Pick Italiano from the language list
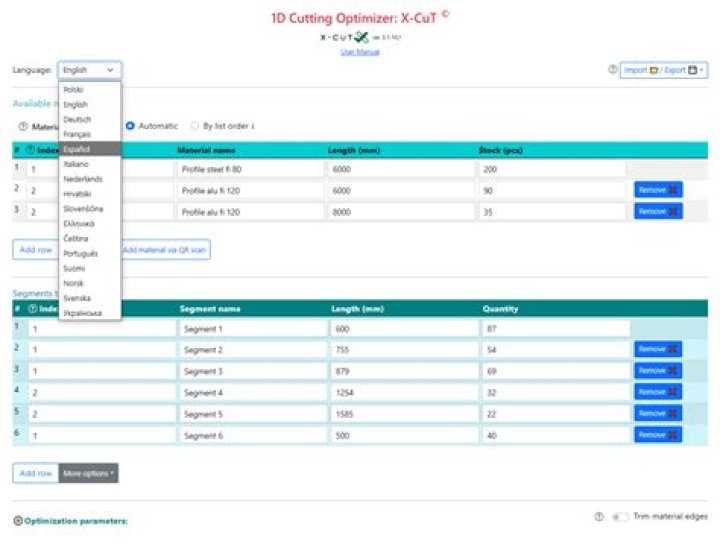This screenshot has width=720, height=547. (90, 164)
